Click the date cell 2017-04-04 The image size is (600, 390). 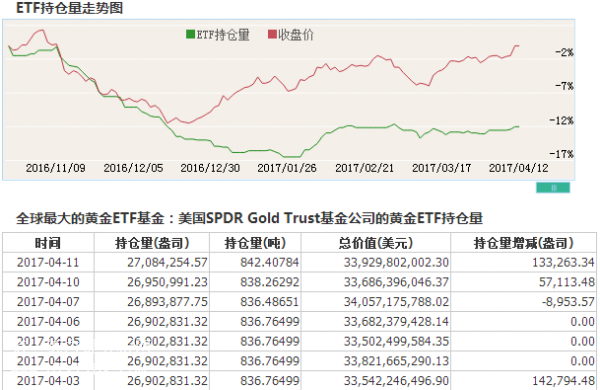[48, 361]
